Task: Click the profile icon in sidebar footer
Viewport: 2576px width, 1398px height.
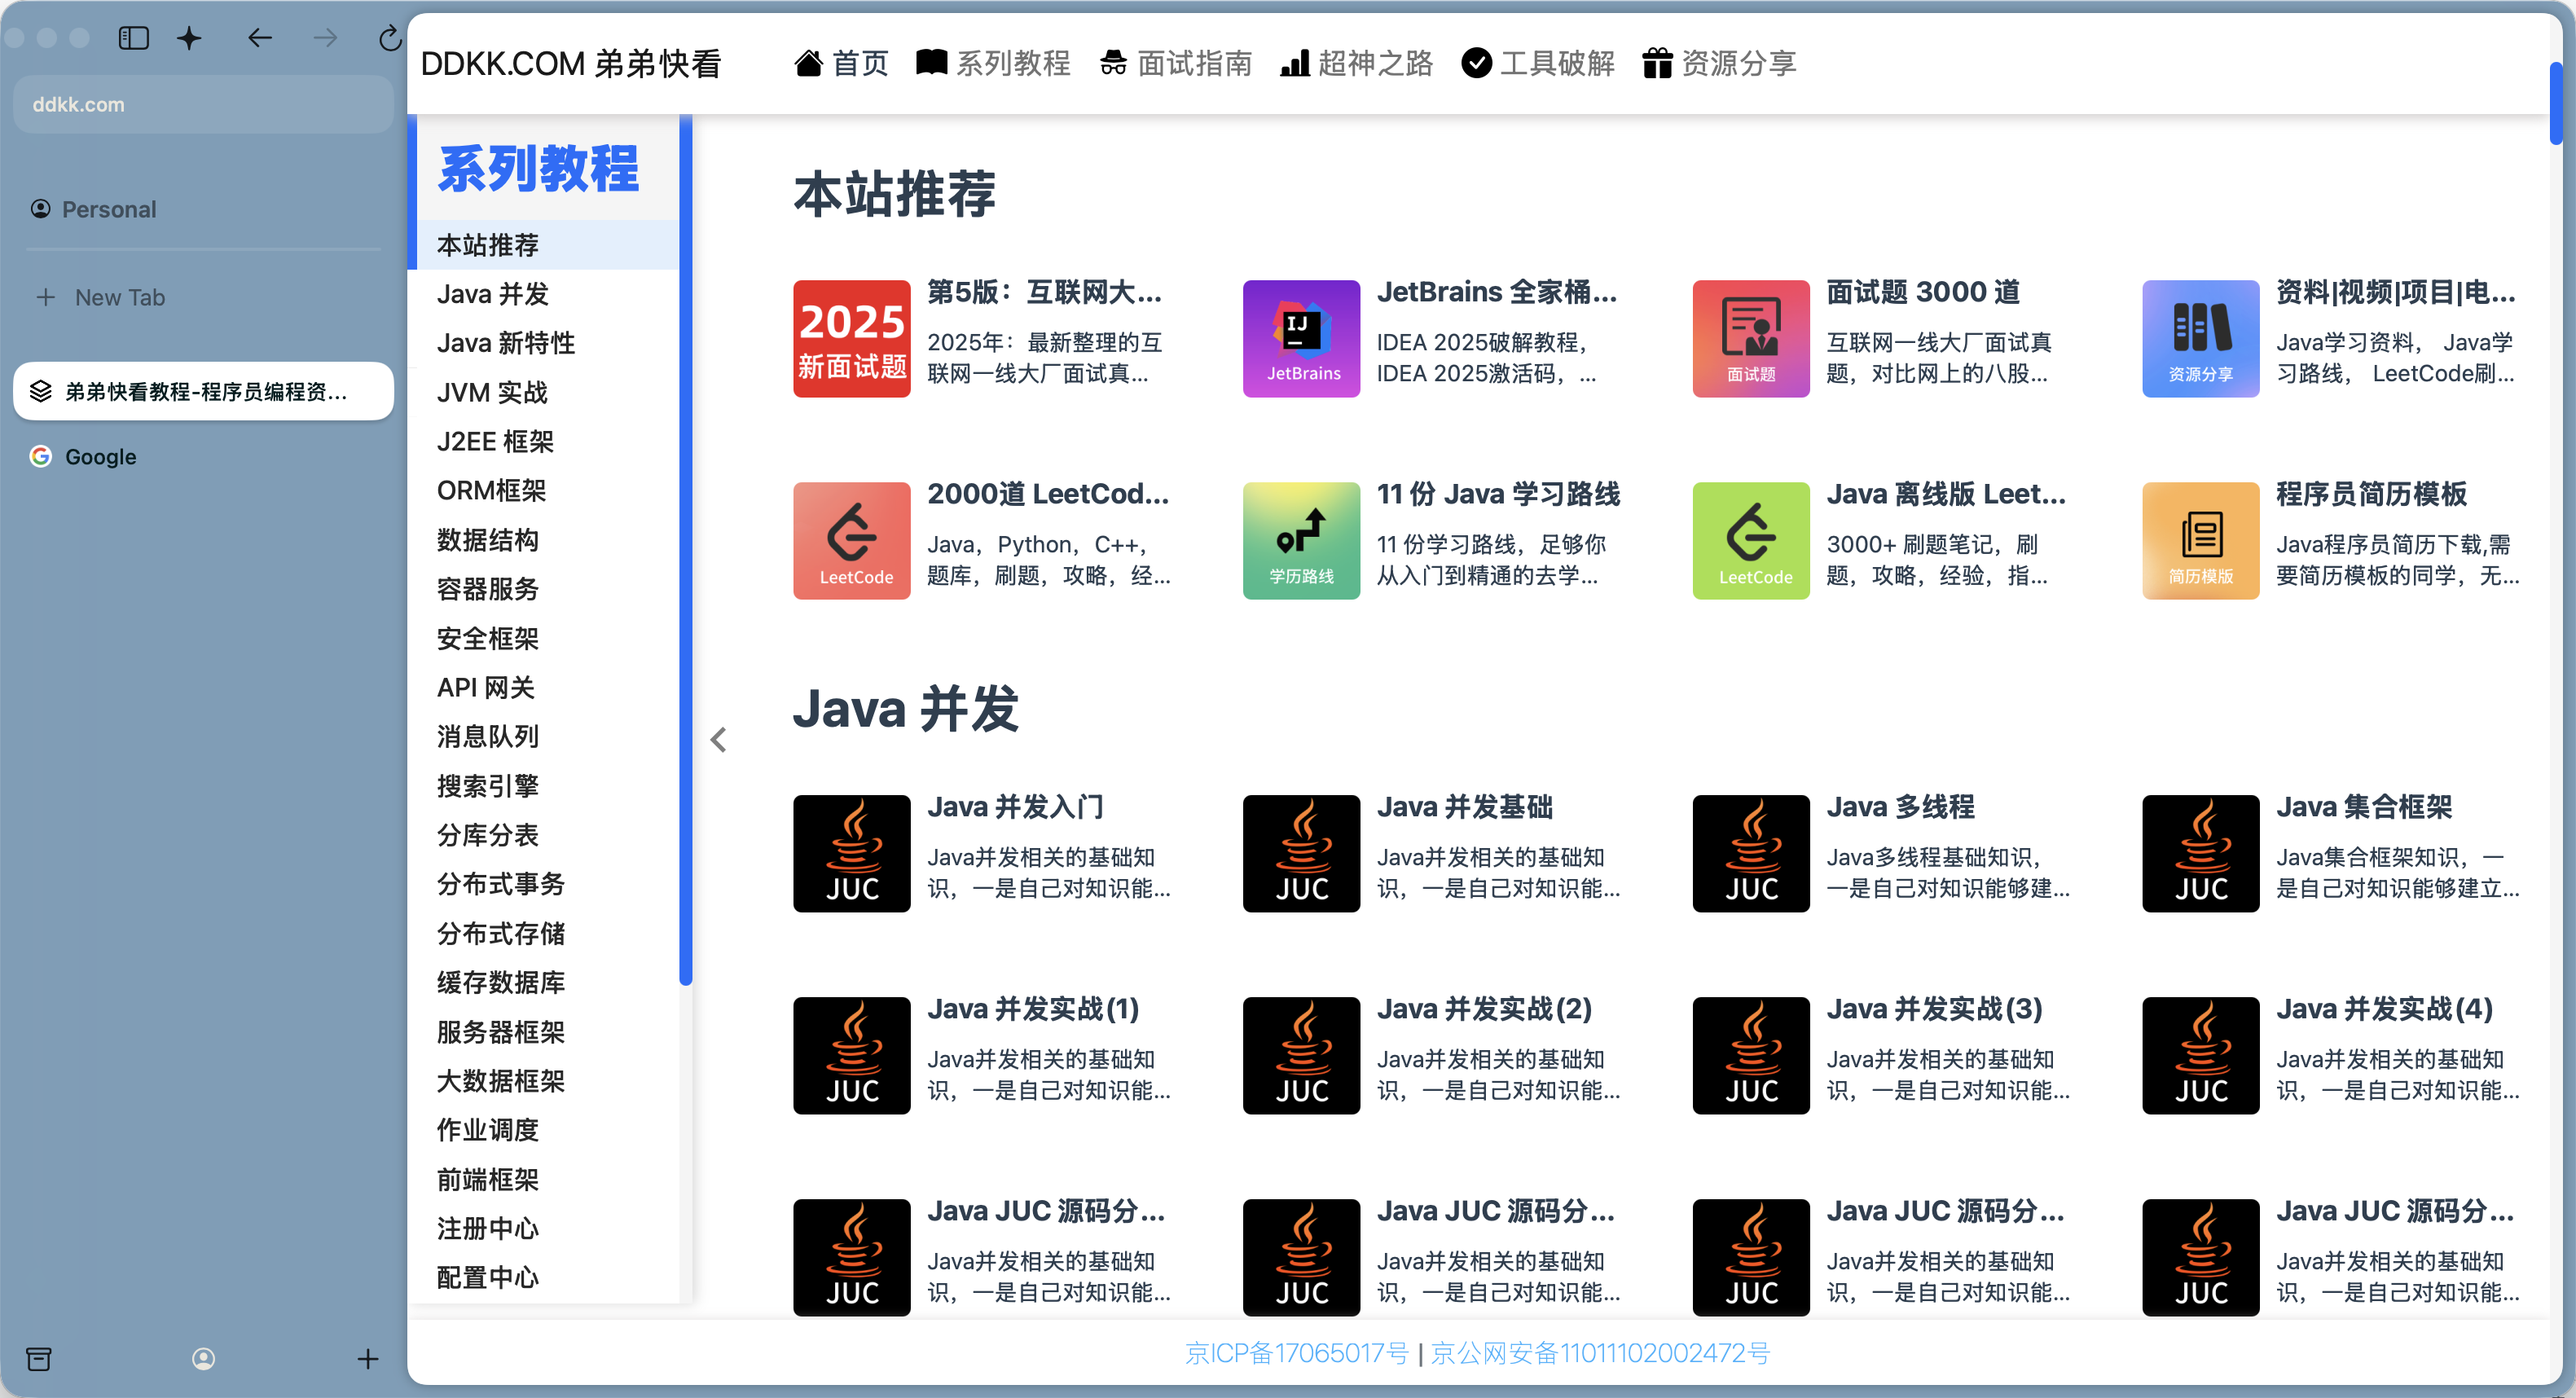Action: [203, 1358]
